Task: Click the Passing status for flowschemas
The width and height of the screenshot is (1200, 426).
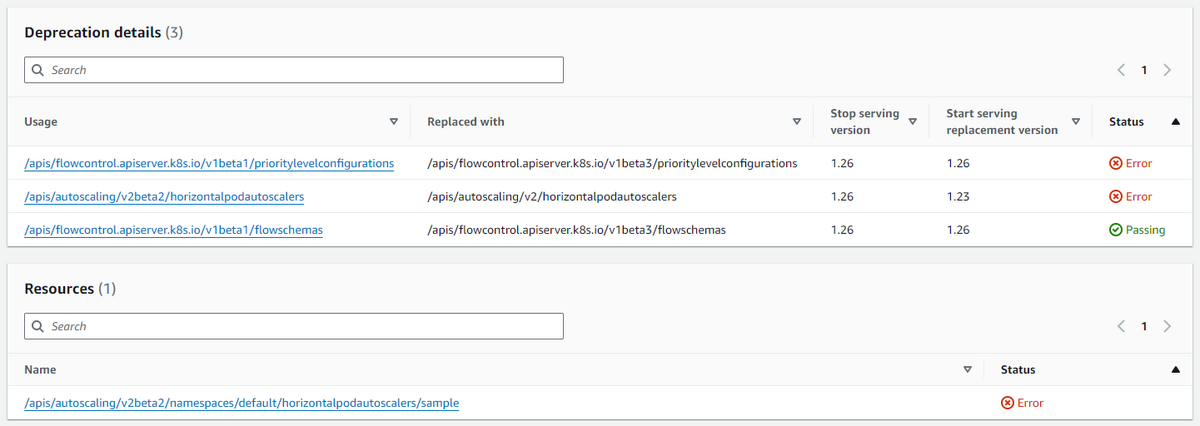Action: 1137,230
